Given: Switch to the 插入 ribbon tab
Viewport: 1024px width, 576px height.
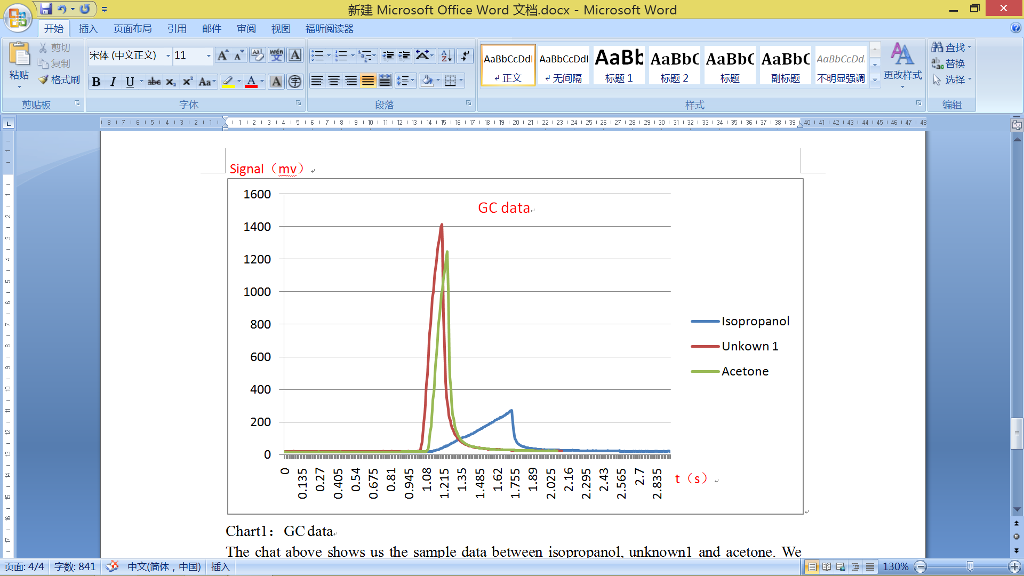Looking at the screenshot, I should coord(88,29).
